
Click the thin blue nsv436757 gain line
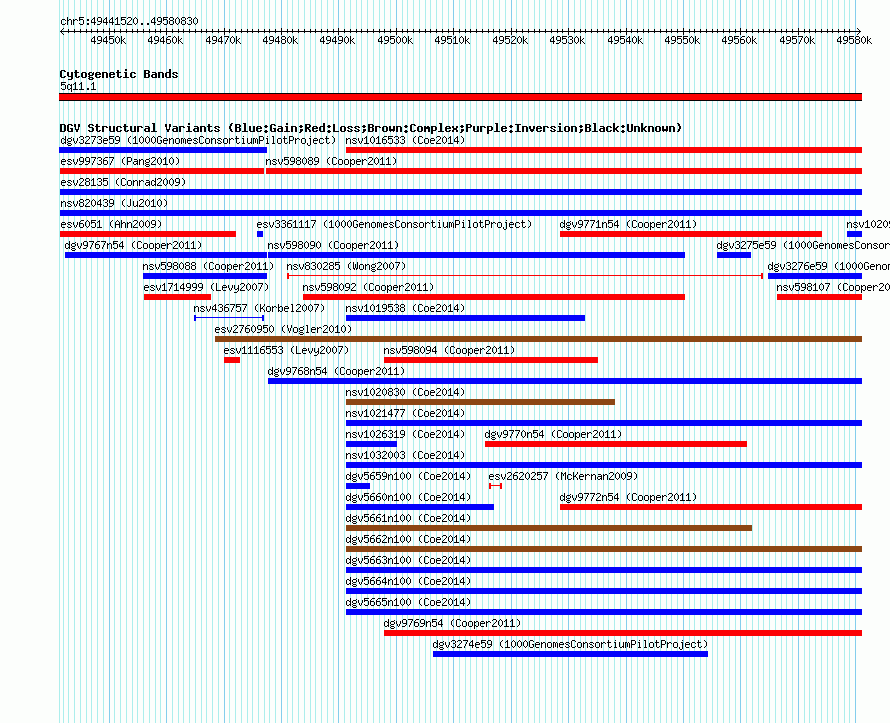coord(229,318)
